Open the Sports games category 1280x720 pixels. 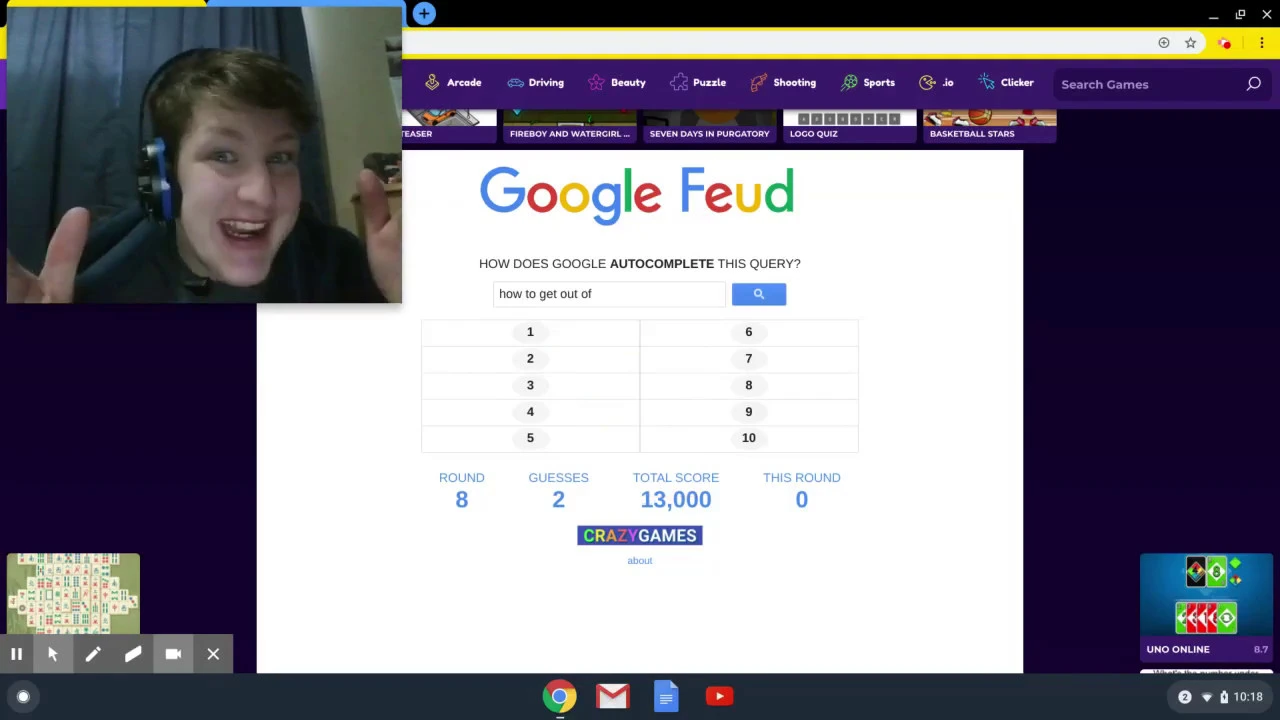click(x=868, y=83)
